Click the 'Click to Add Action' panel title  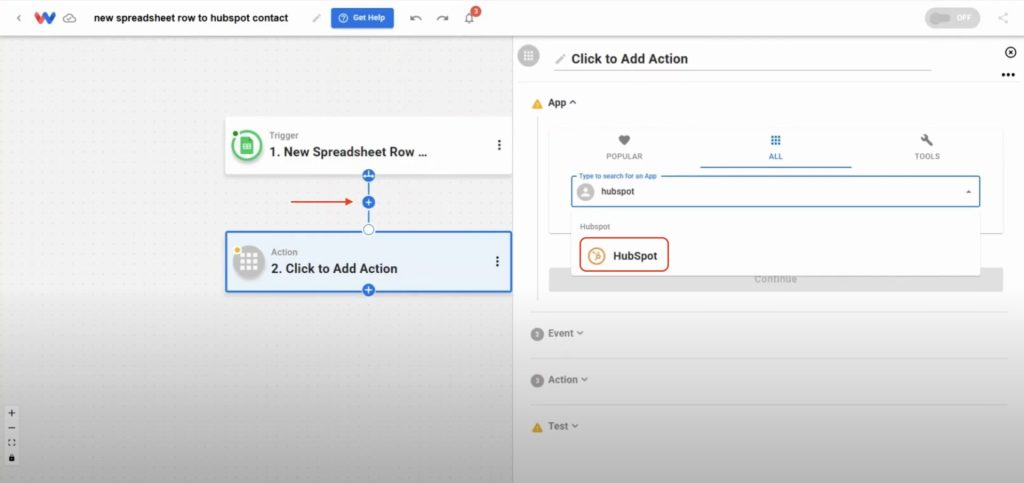[x=630, y=59]
